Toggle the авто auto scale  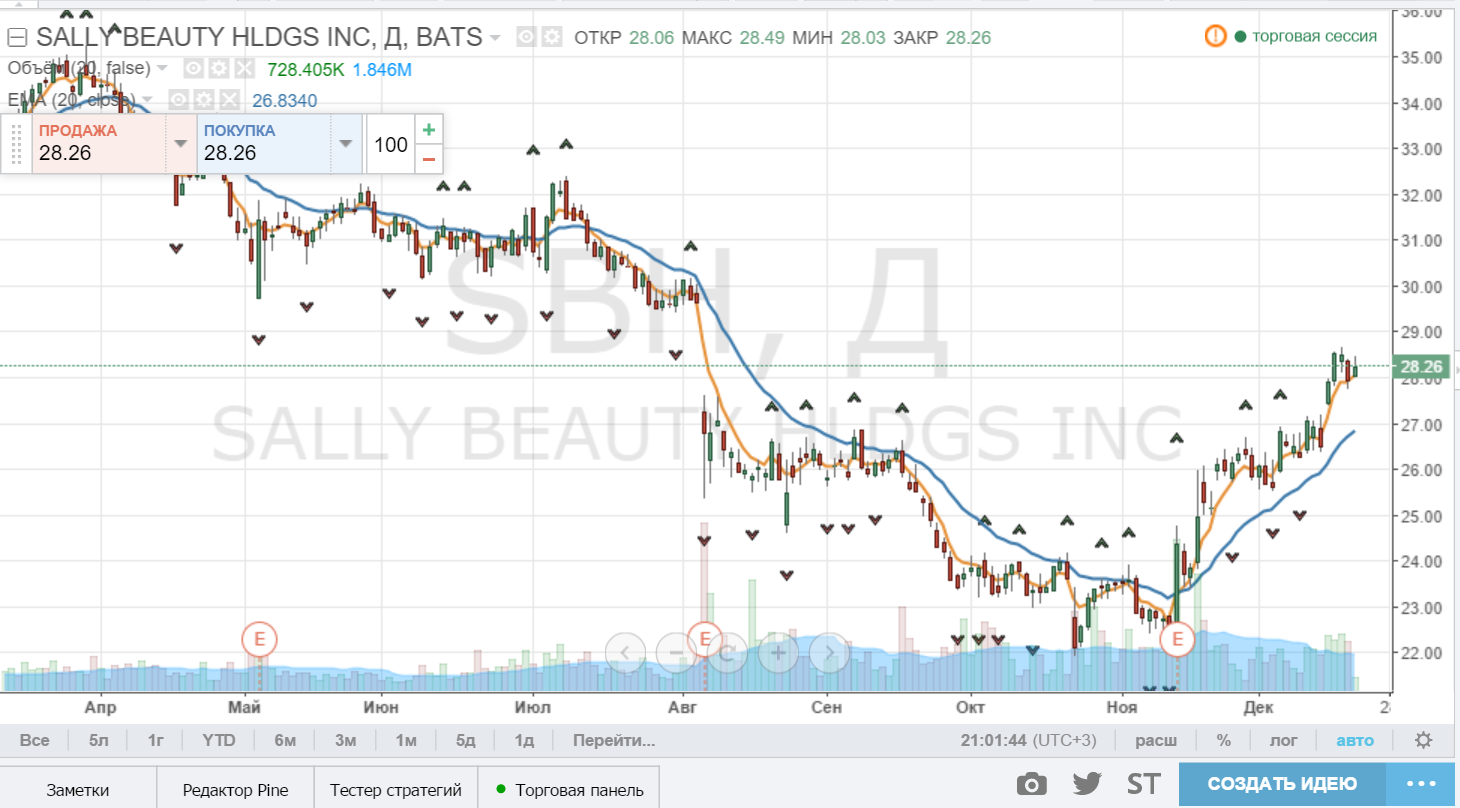(1355, 741)
